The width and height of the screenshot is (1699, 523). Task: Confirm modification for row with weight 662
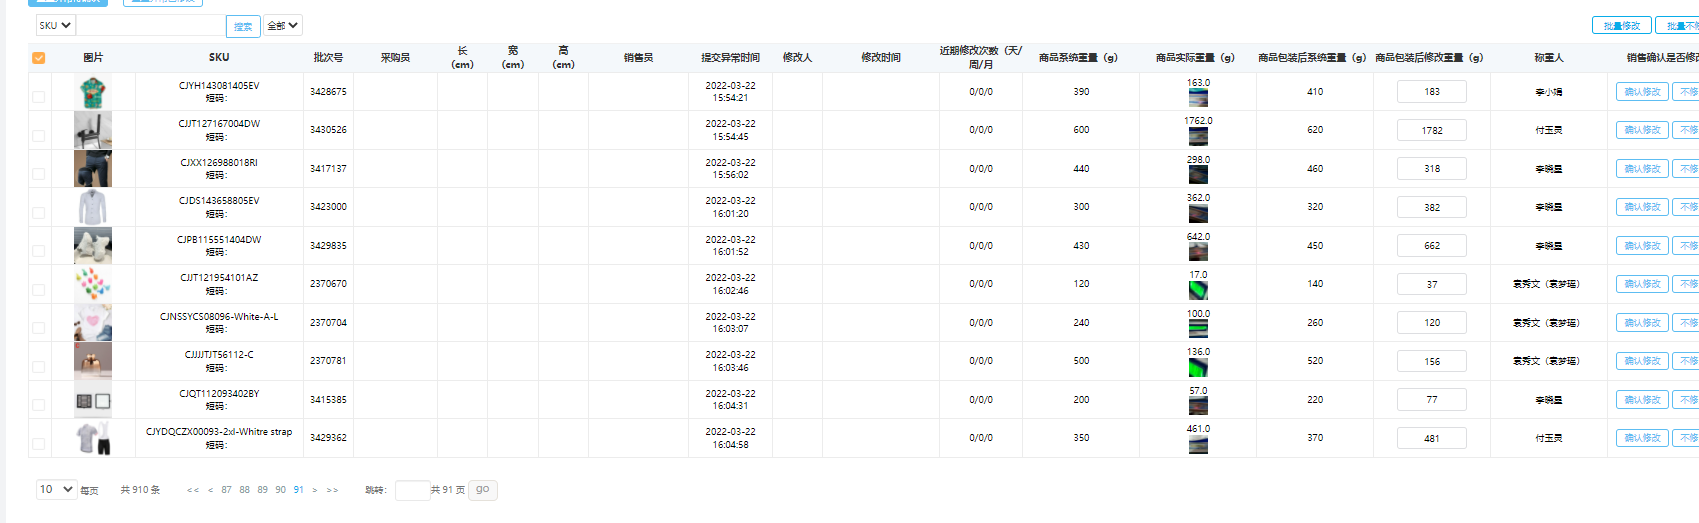click(x=1642, y=246)
